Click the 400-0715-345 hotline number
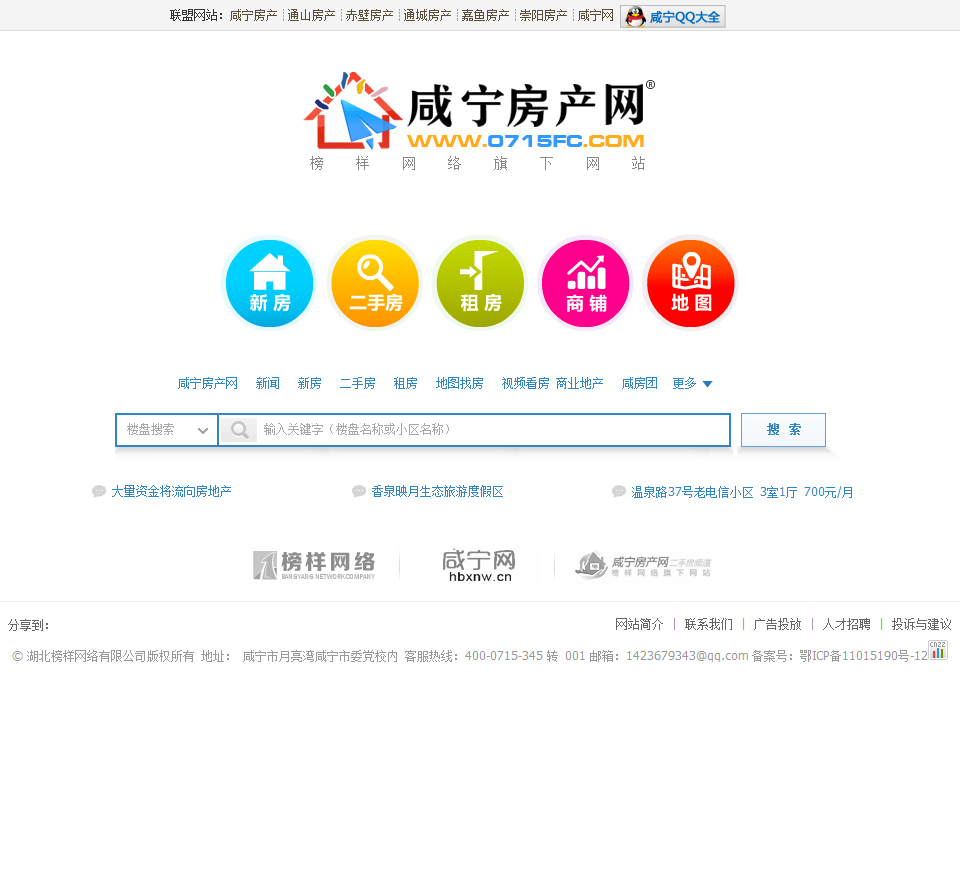 (503, 656)
